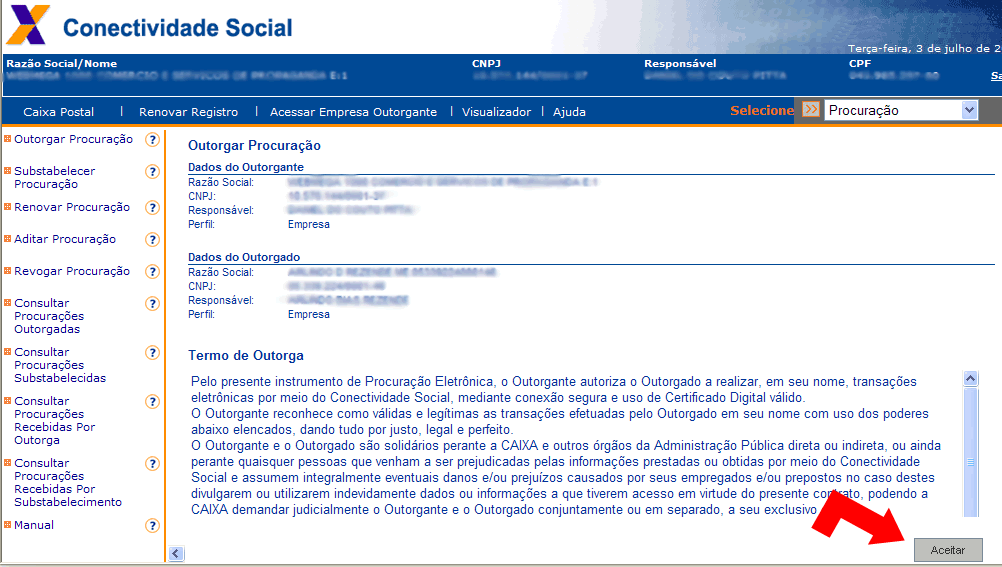Open Consultar Procurações Outorgadas link
1002x567 pixels.
49,316
